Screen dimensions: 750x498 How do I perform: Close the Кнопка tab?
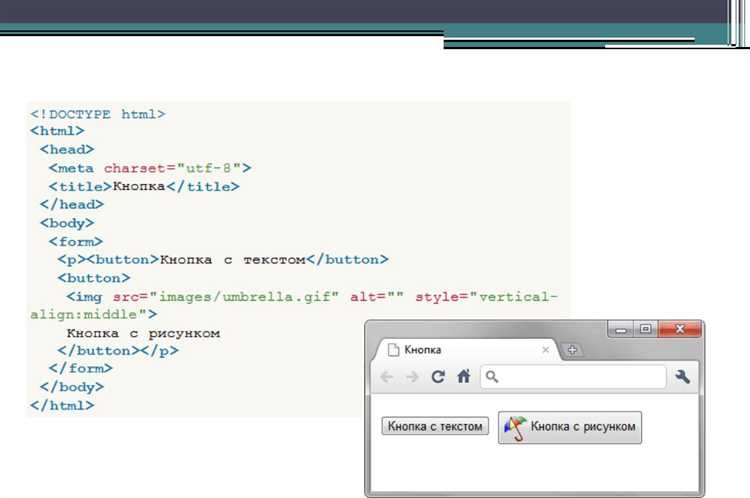545,350
